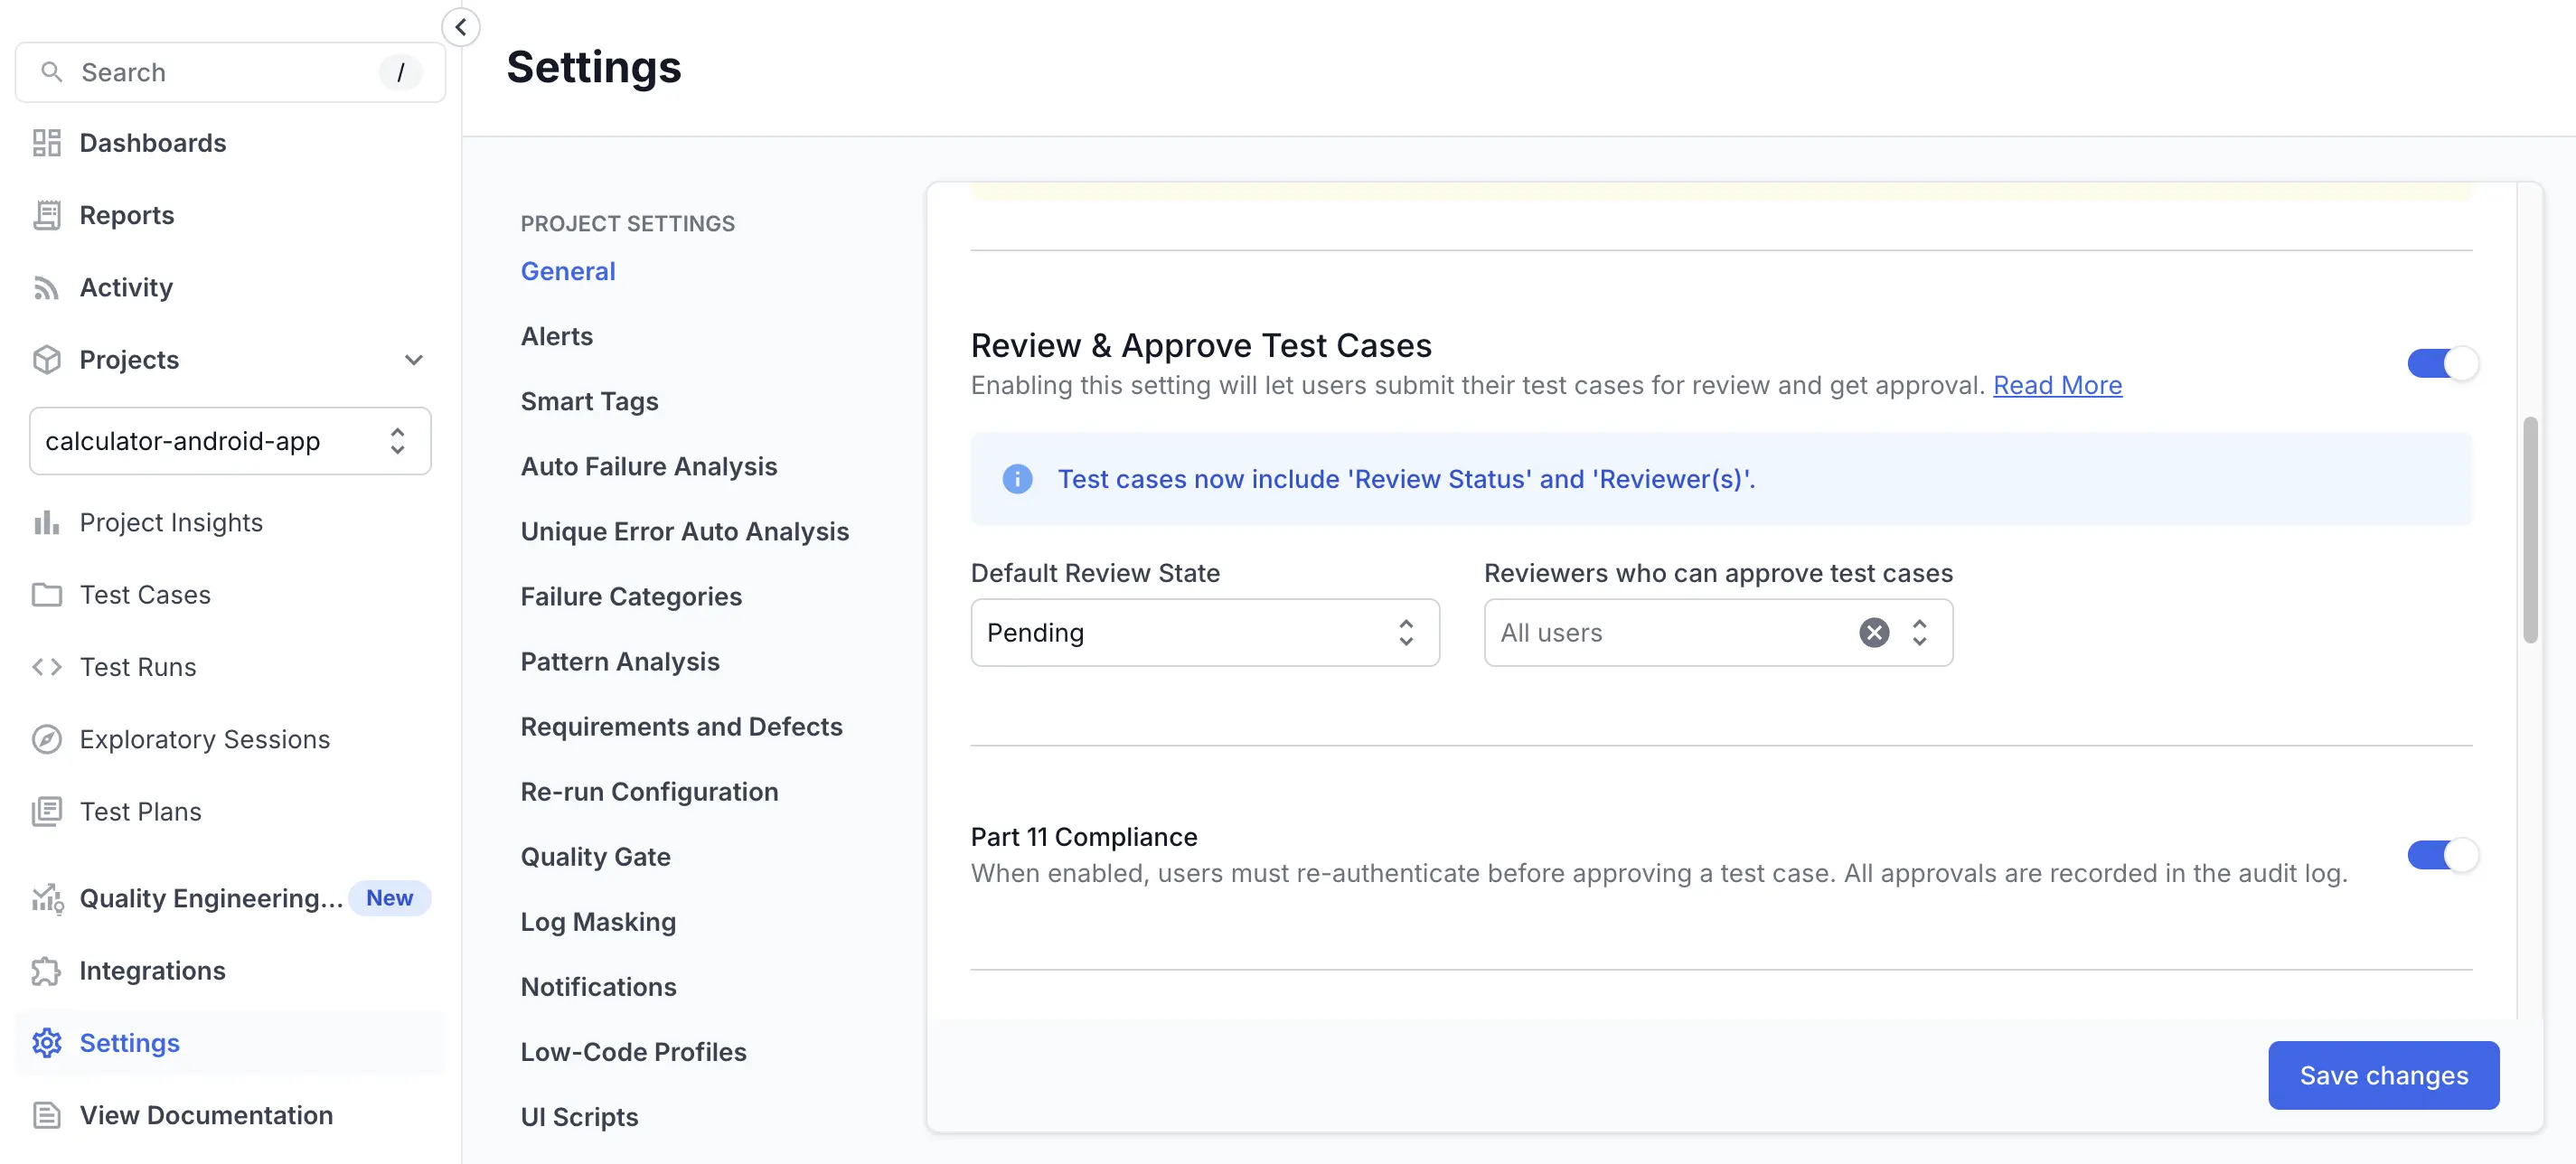Click the blue info icon in banner
Viewport: 2576px width, 1164px height.
pos(1017,479)
